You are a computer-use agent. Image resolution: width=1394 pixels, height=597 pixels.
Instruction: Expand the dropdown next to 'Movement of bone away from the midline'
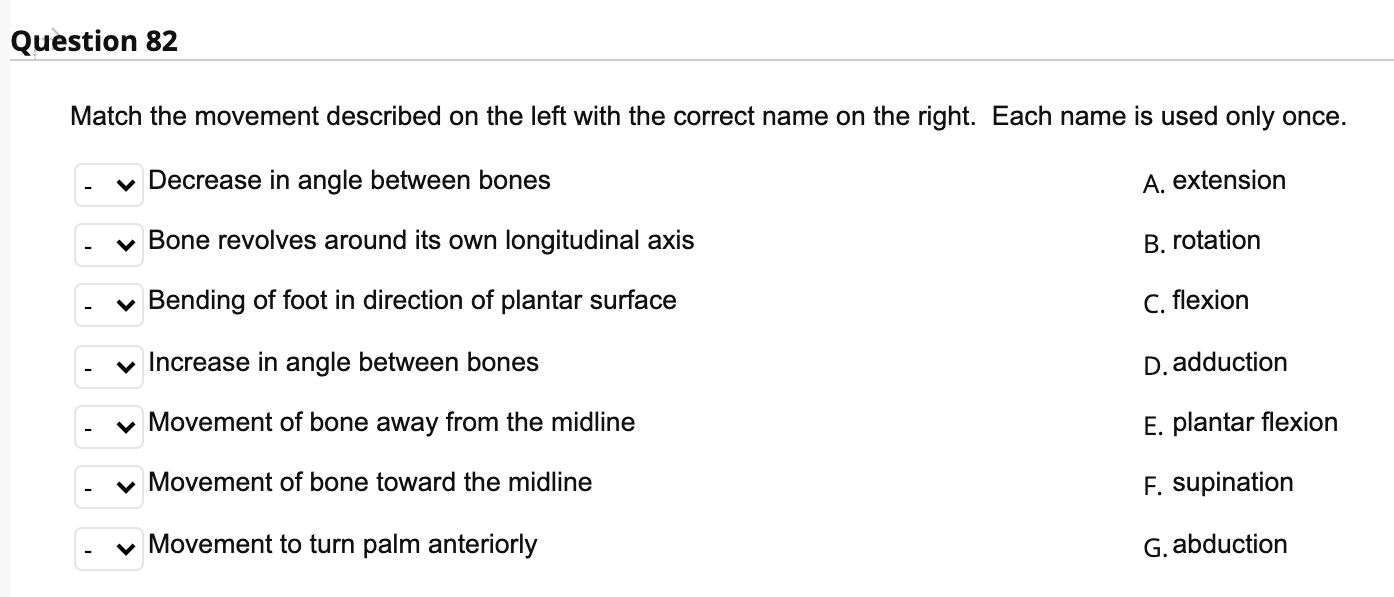click(108, 426)
